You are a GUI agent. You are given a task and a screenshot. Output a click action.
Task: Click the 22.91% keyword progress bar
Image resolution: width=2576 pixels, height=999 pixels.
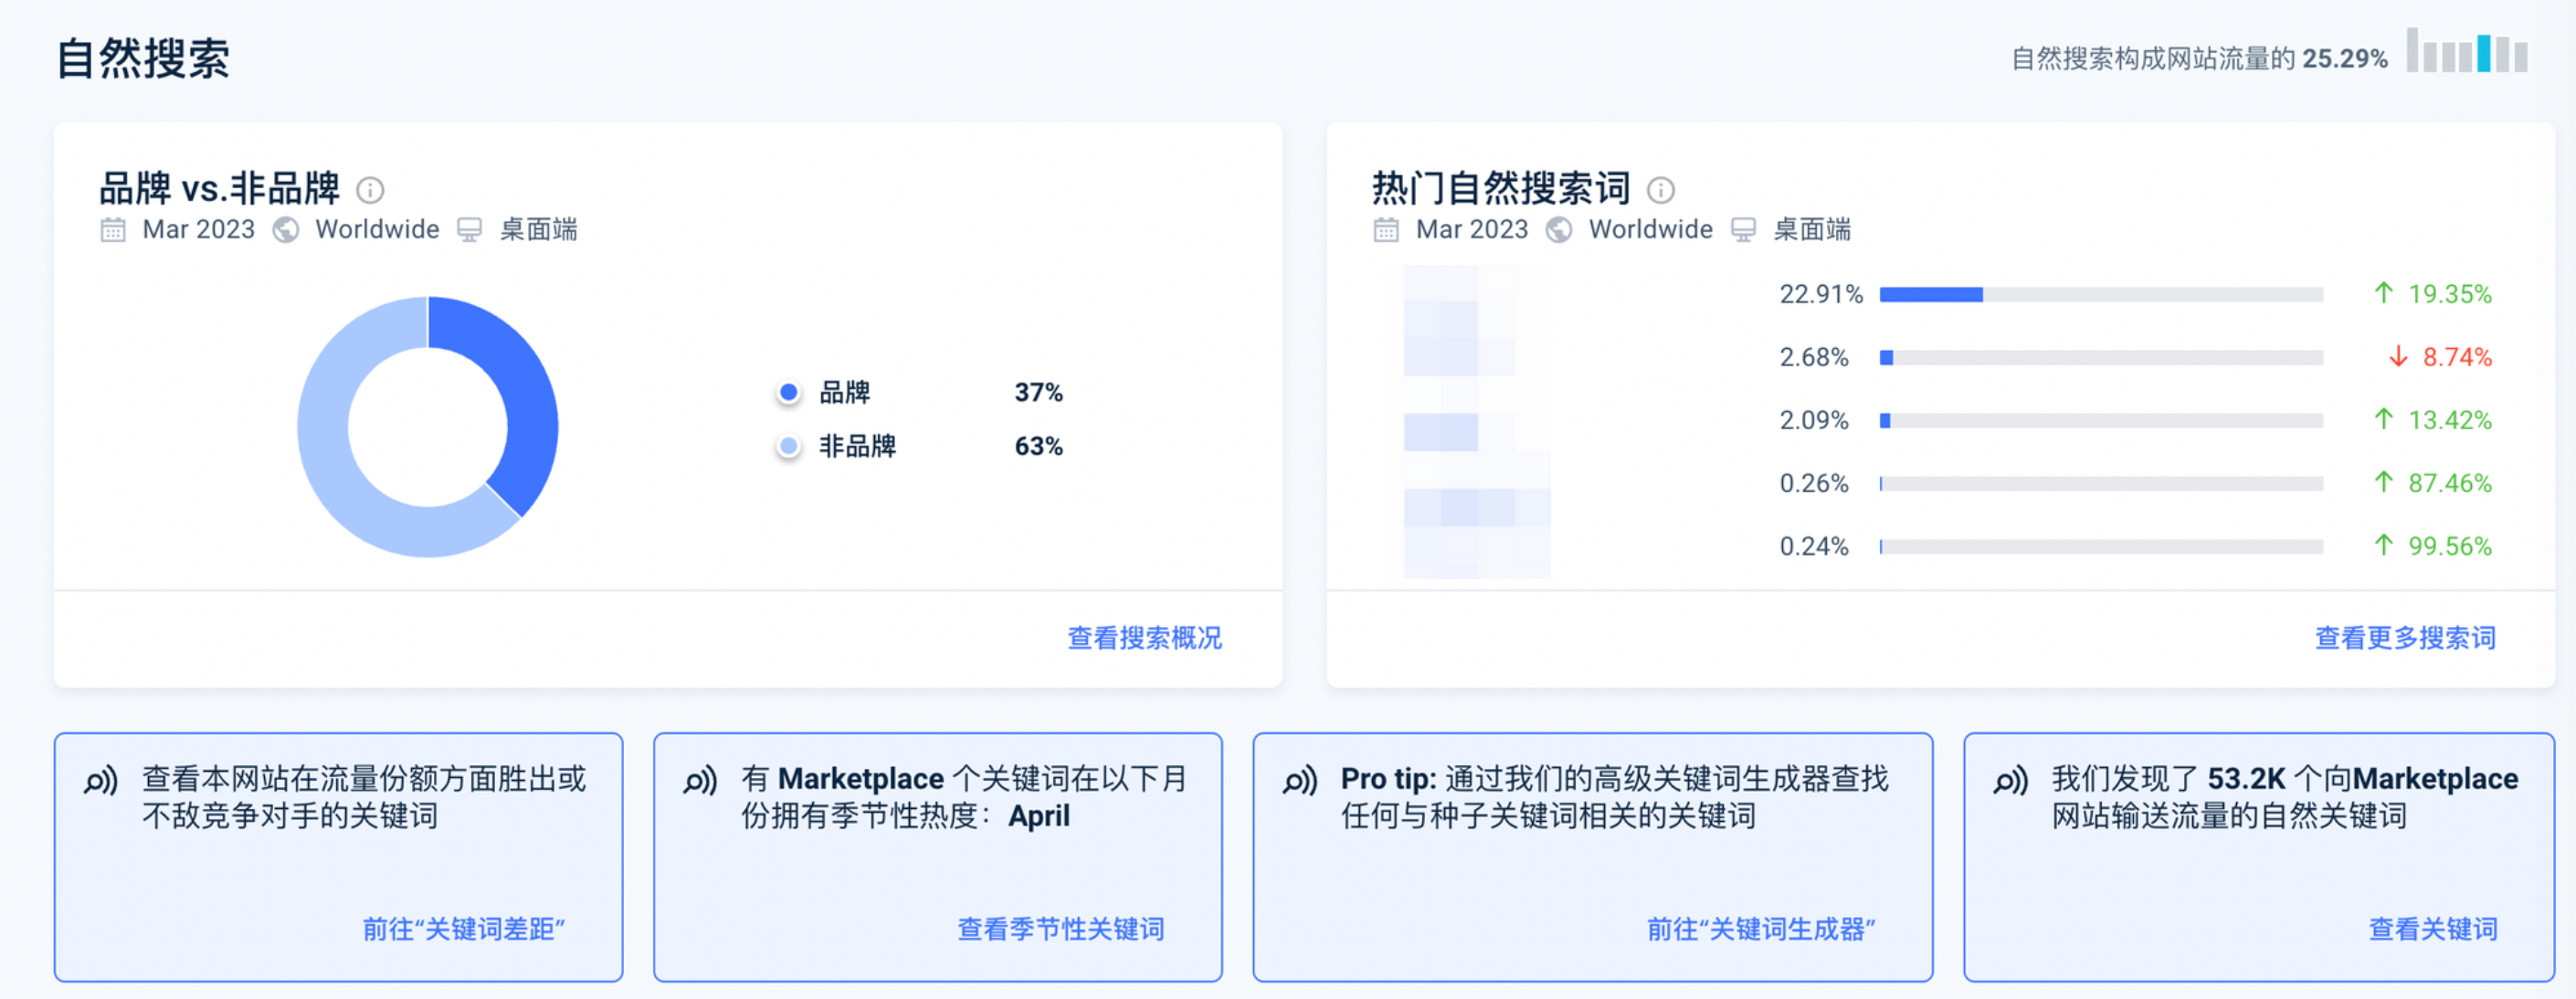tap(2101, 294)
